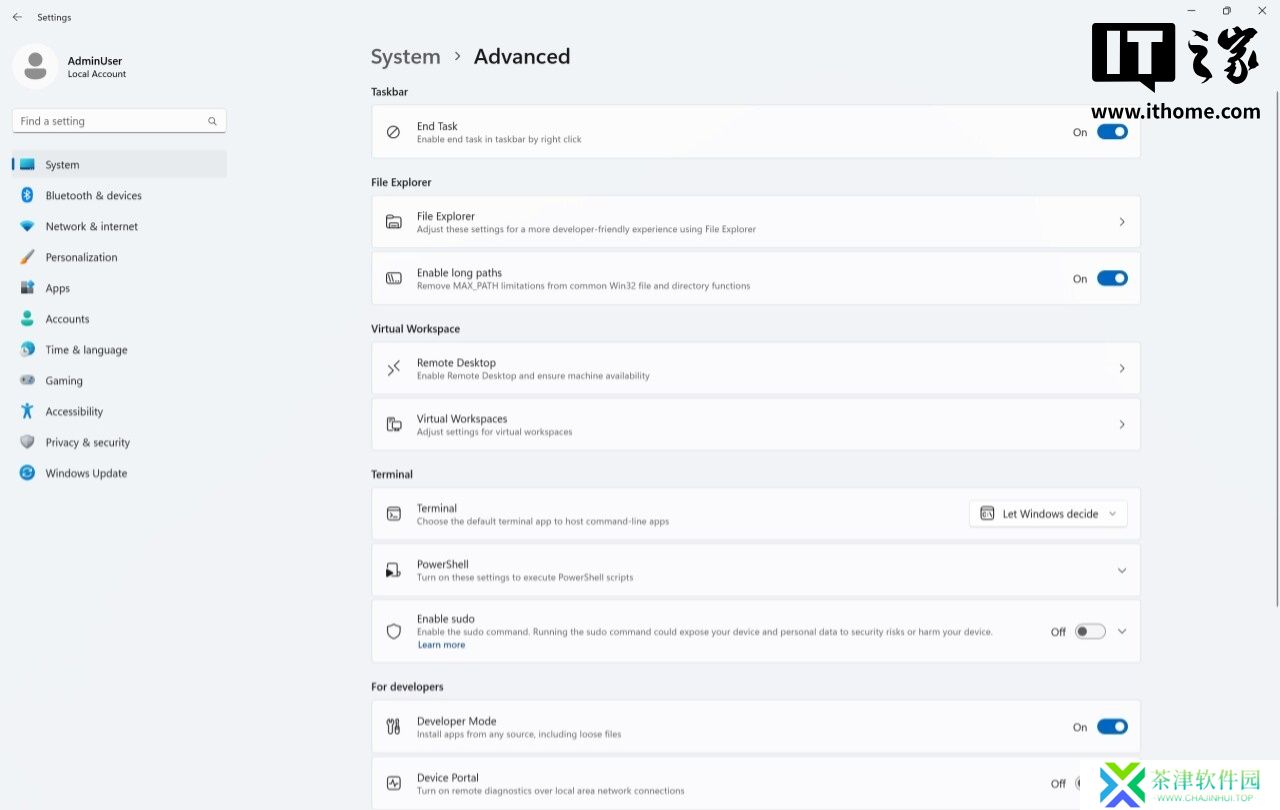Click the Windows Update refresh icon
The height and width of the screenshot is (810, 1280).
coord(27,473)
